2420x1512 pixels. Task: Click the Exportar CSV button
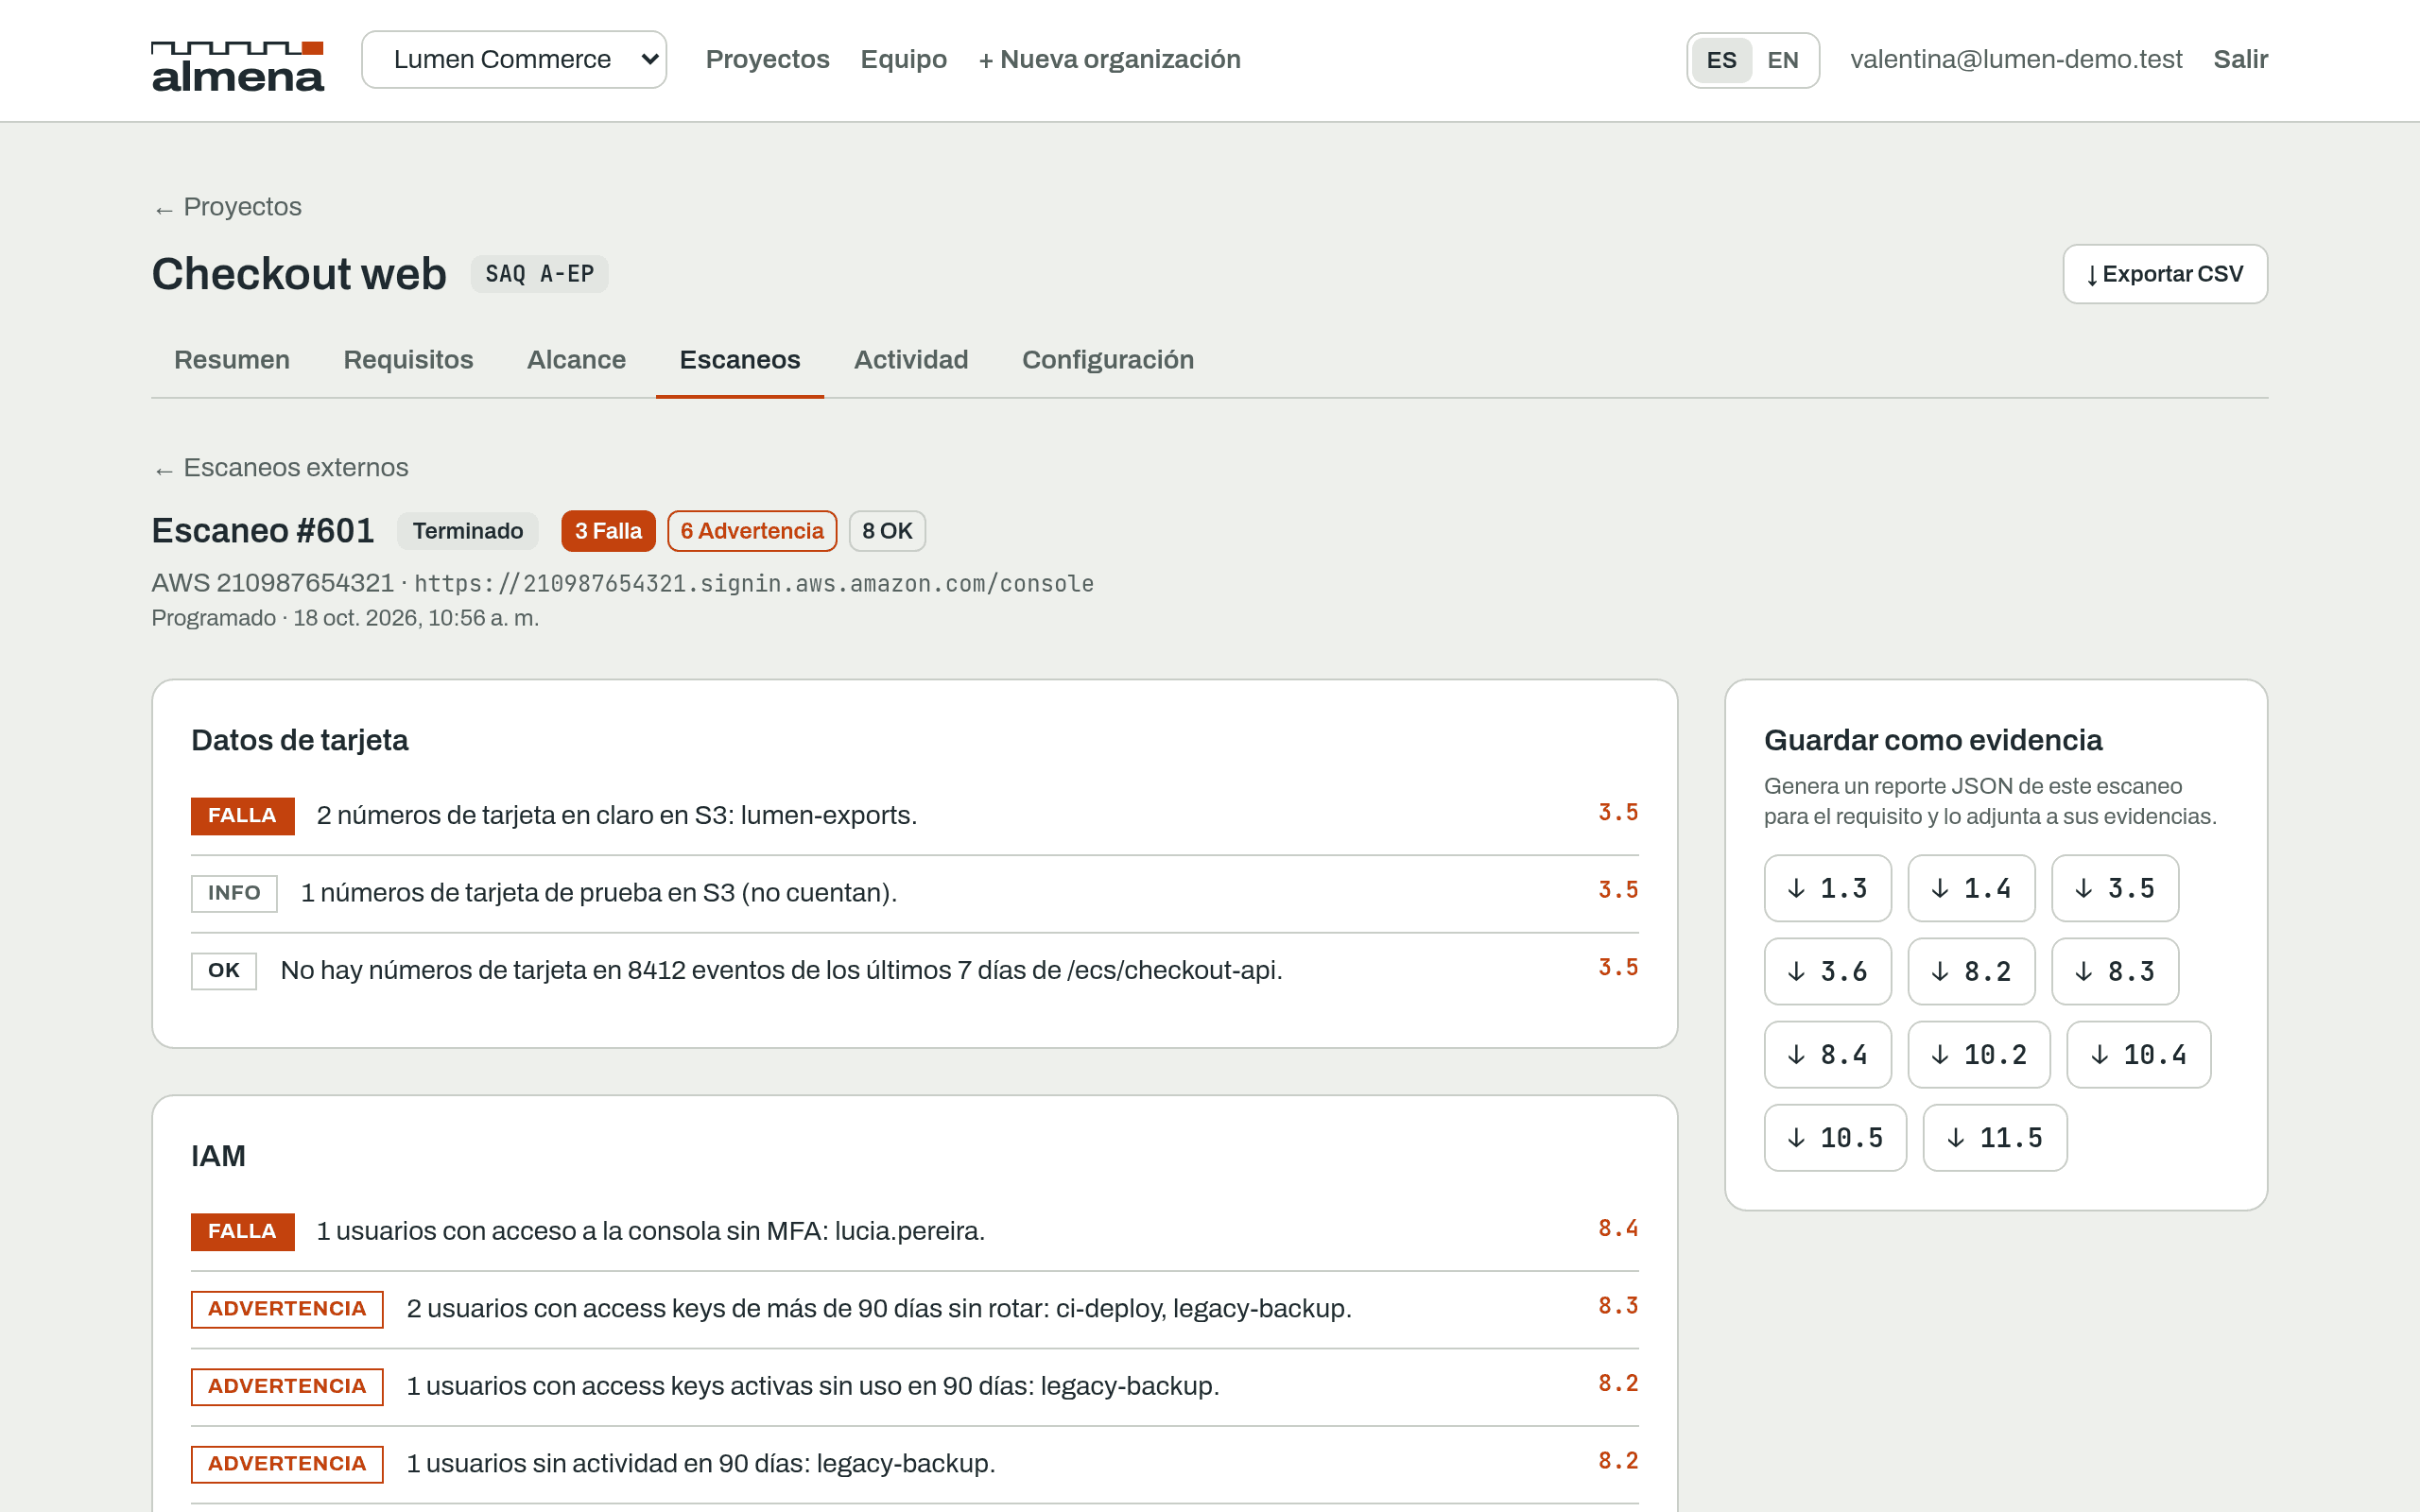click(2165, 274)
